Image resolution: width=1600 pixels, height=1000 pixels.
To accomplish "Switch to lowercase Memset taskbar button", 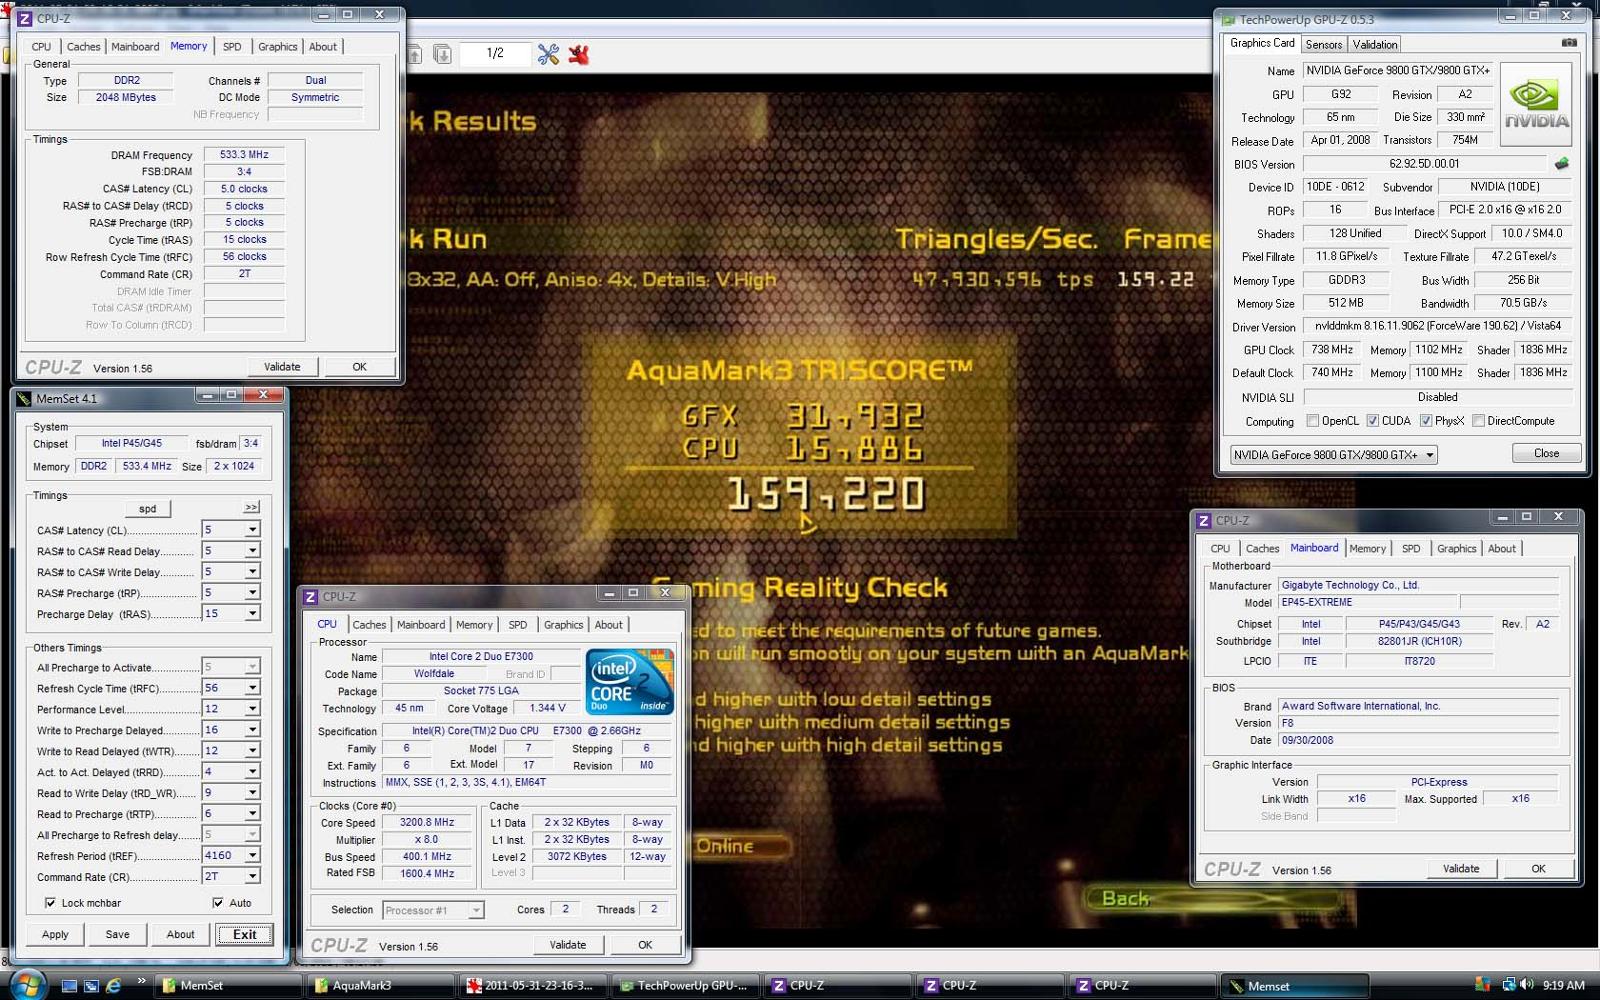I will point(1295,986).
